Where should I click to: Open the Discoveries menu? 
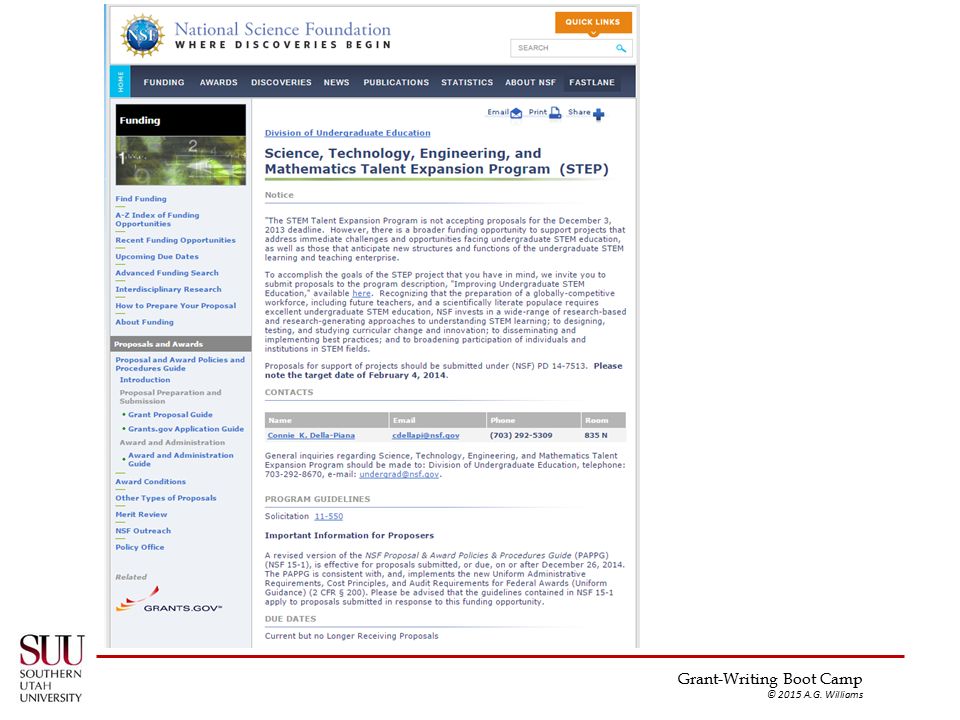(x=281, y=82)
